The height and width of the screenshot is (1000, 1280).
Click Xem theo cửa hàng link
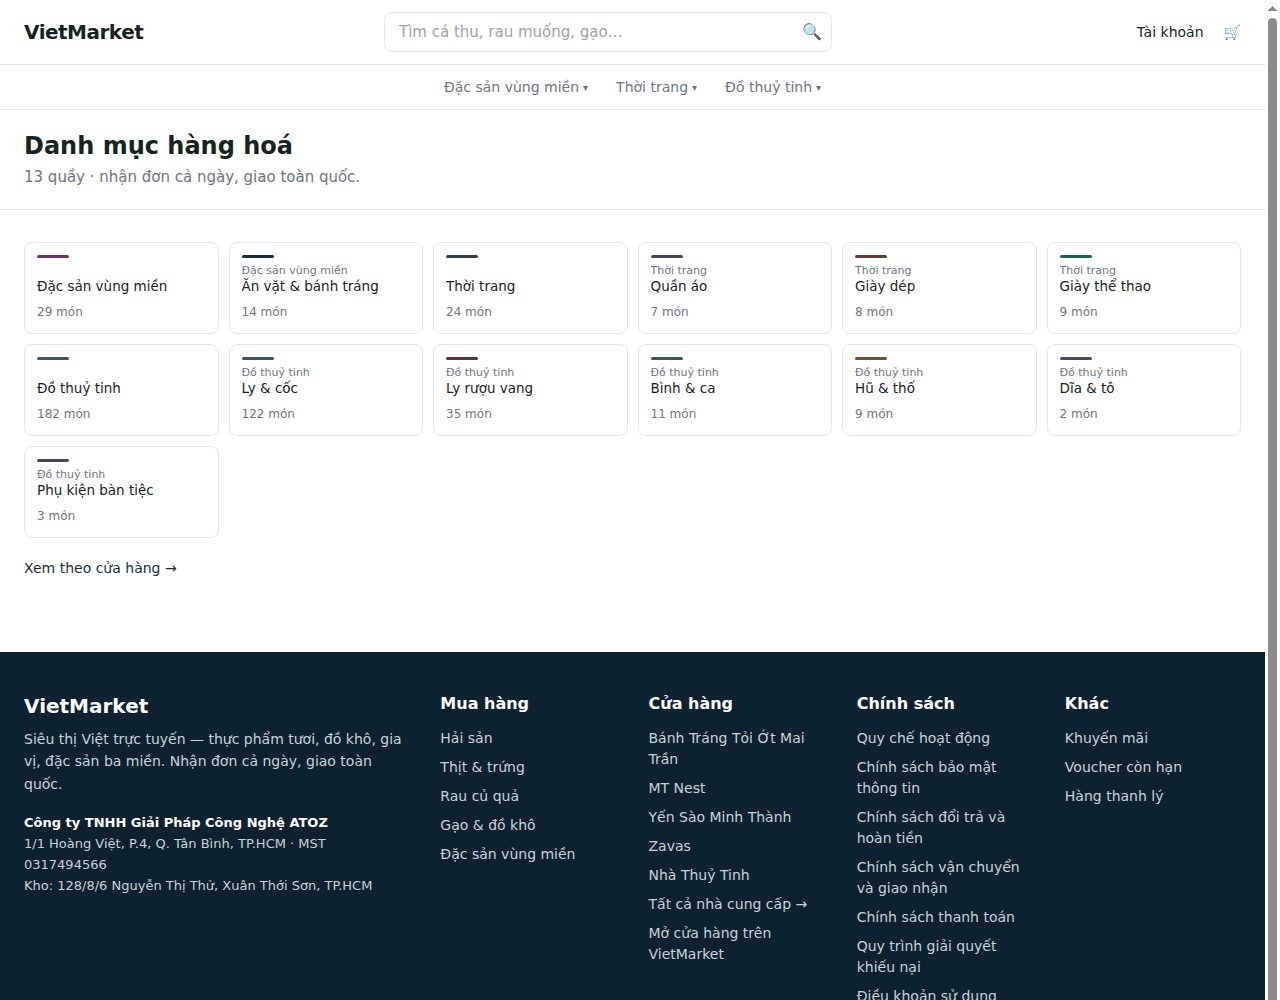(100, 568)
